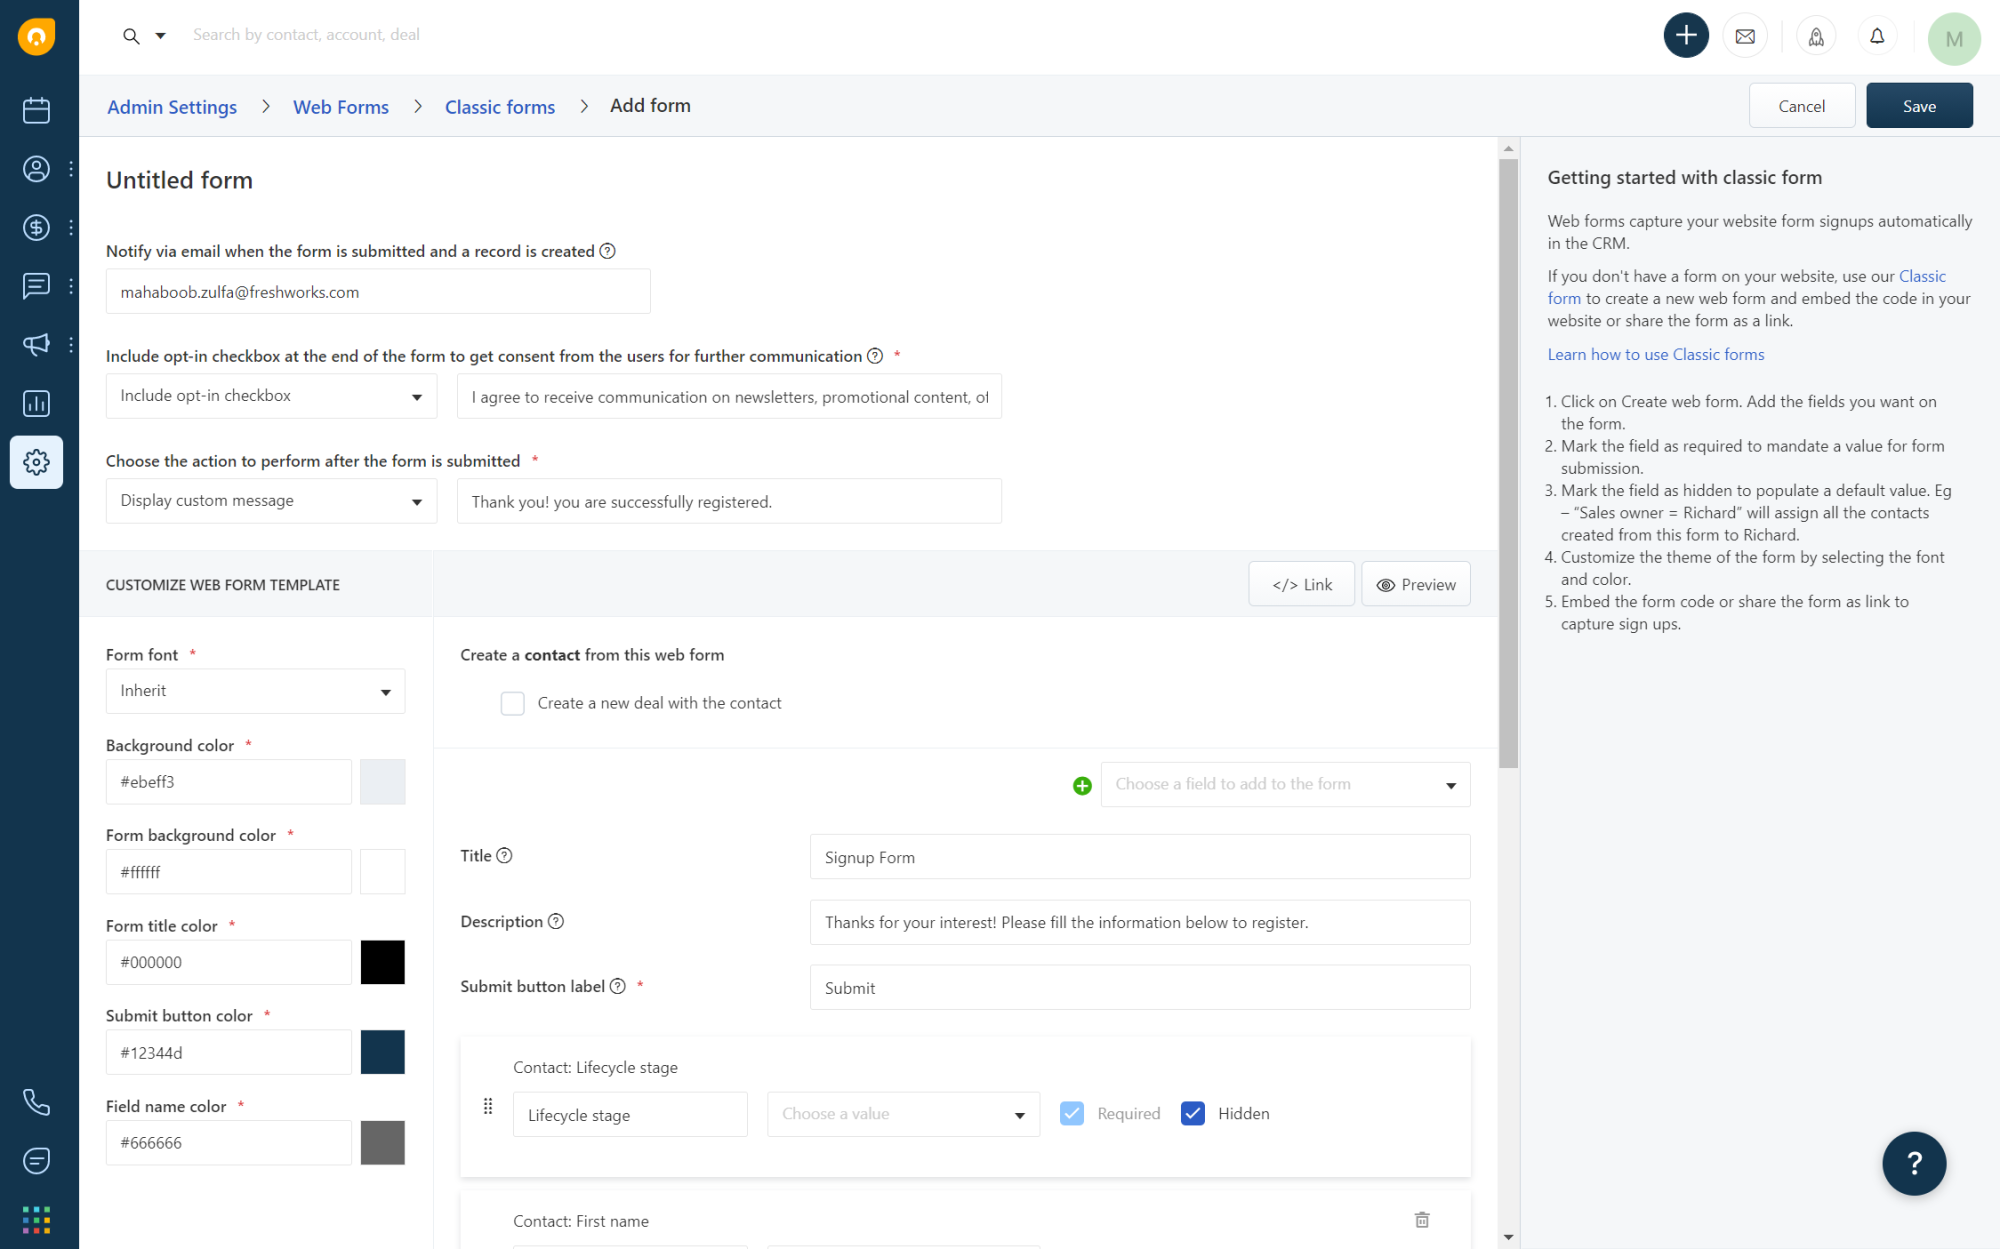2000x1249 pixels.
Task: Click the Form title color black swatch
Action: pos(382,961)
